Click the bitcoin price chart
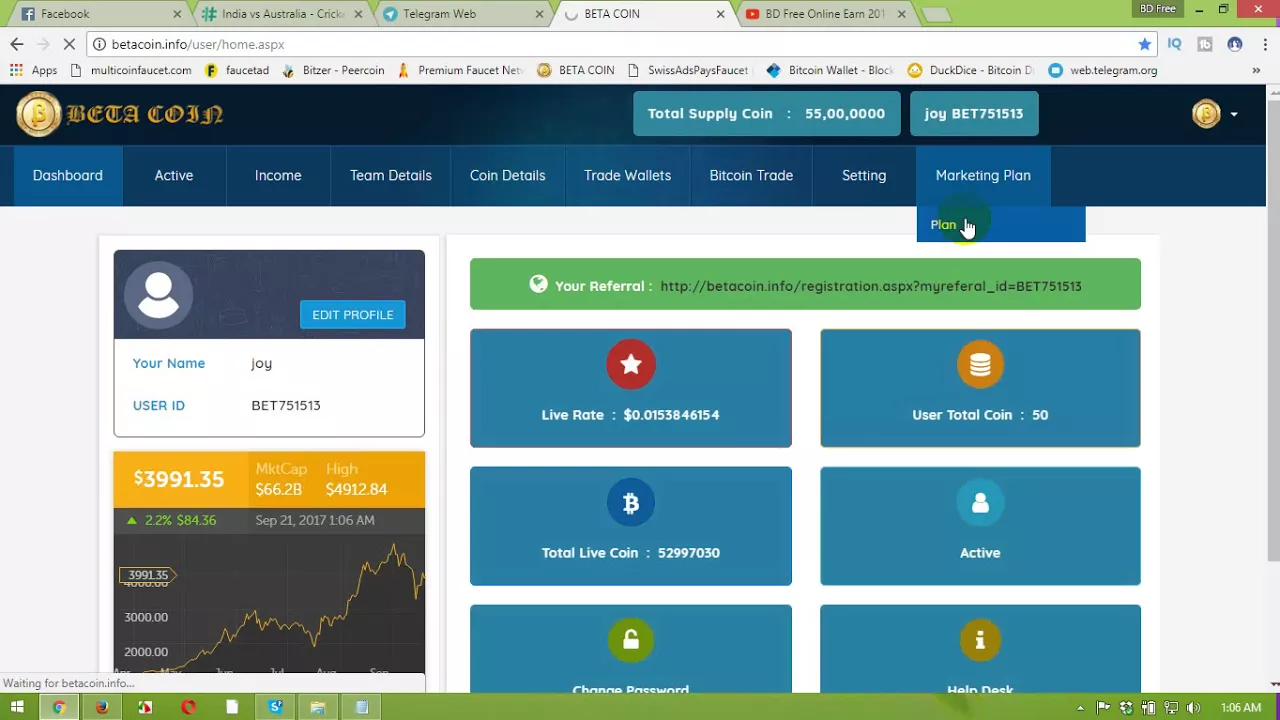This screenshot has width=1280, height=720. click(x=269, y=605)
